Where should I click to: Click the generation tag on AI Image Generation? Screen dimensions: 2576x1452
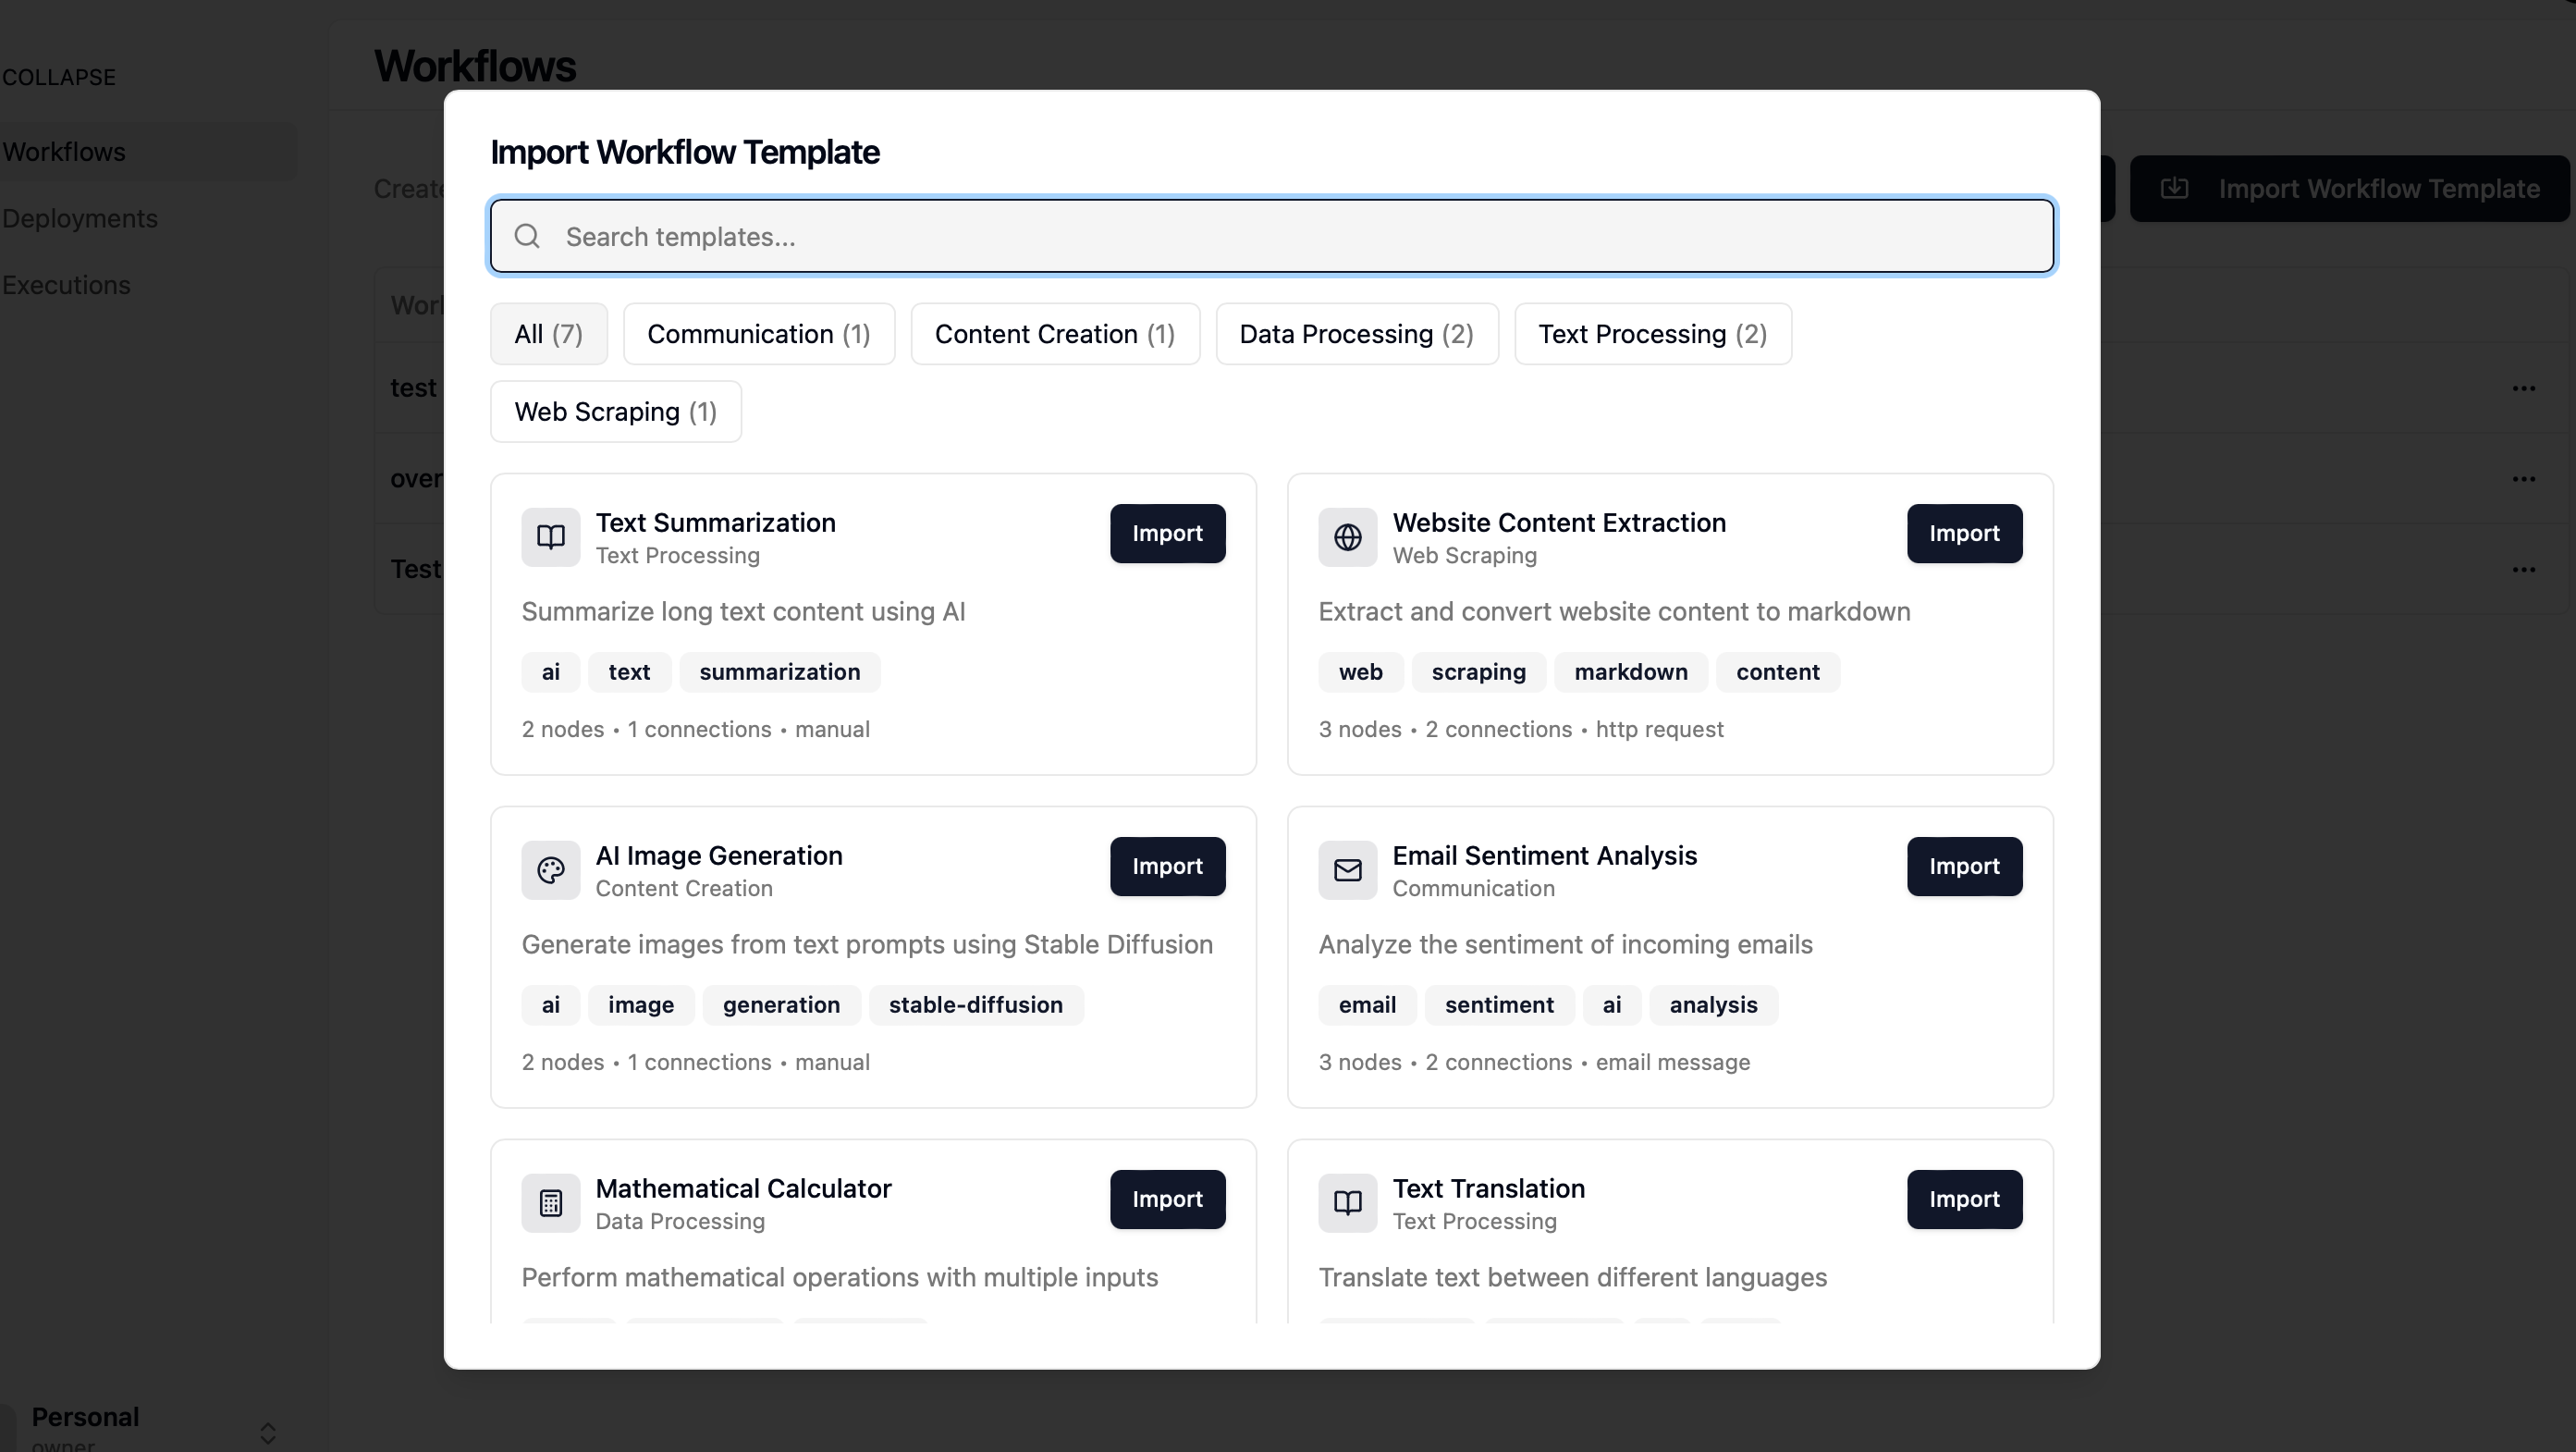point(781,1005)
